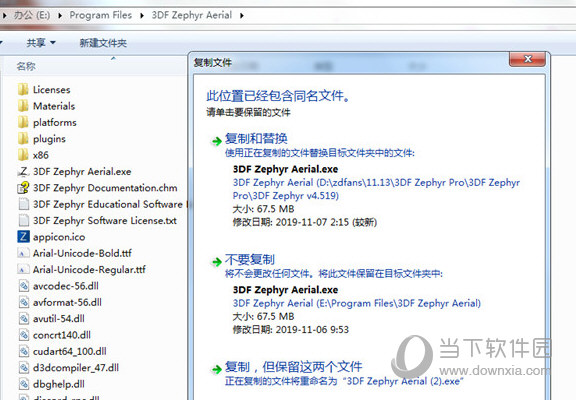Image resolution: width=576 pixels, height=400 pixels.
Task: Select cudart64_100.dll file name
Action: coord(70,351)
